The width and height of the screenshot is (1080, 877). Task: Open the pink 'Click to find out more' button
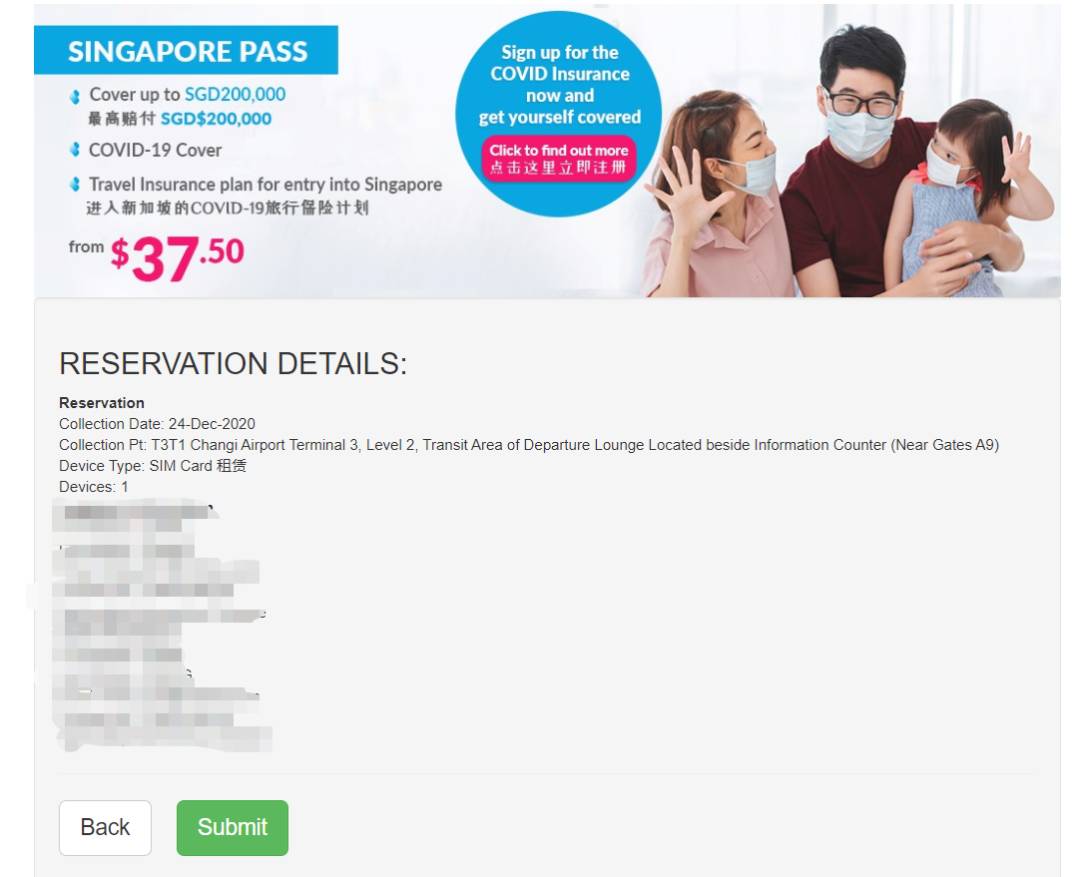tap(559, 158)
